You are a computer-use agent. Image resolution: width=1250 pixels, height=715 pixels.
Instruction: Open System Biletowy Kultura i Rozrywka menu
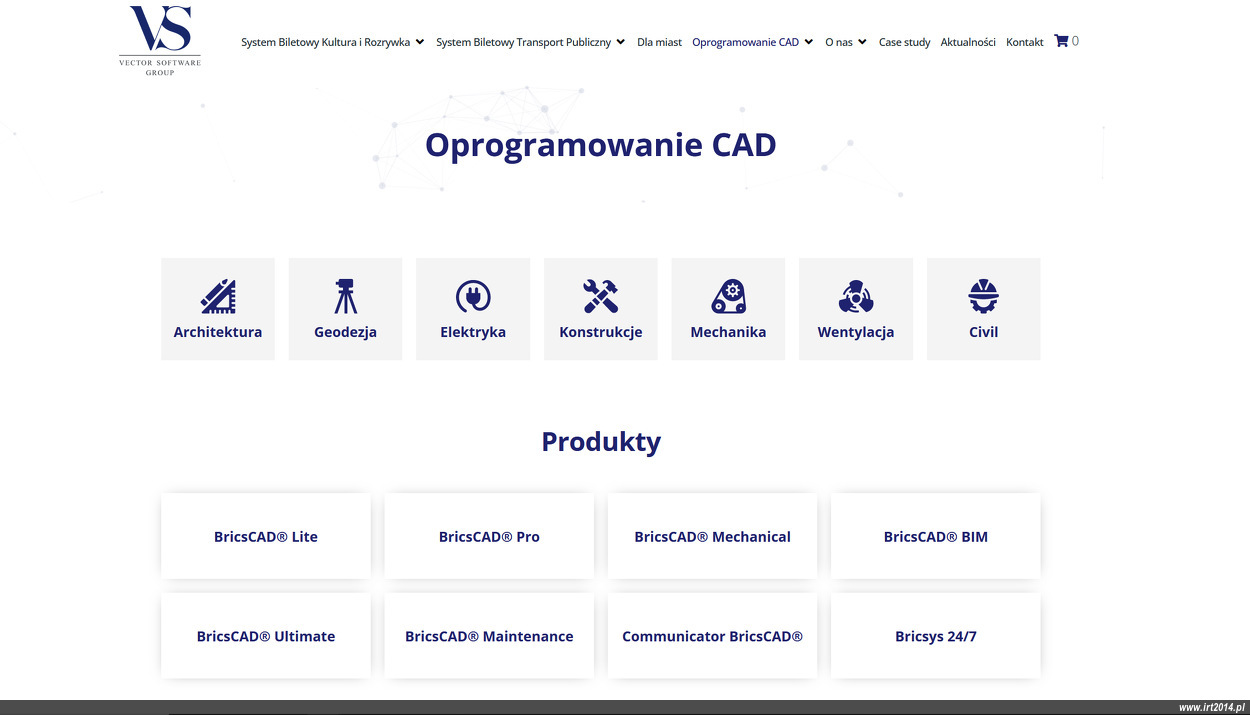[325, 42]
